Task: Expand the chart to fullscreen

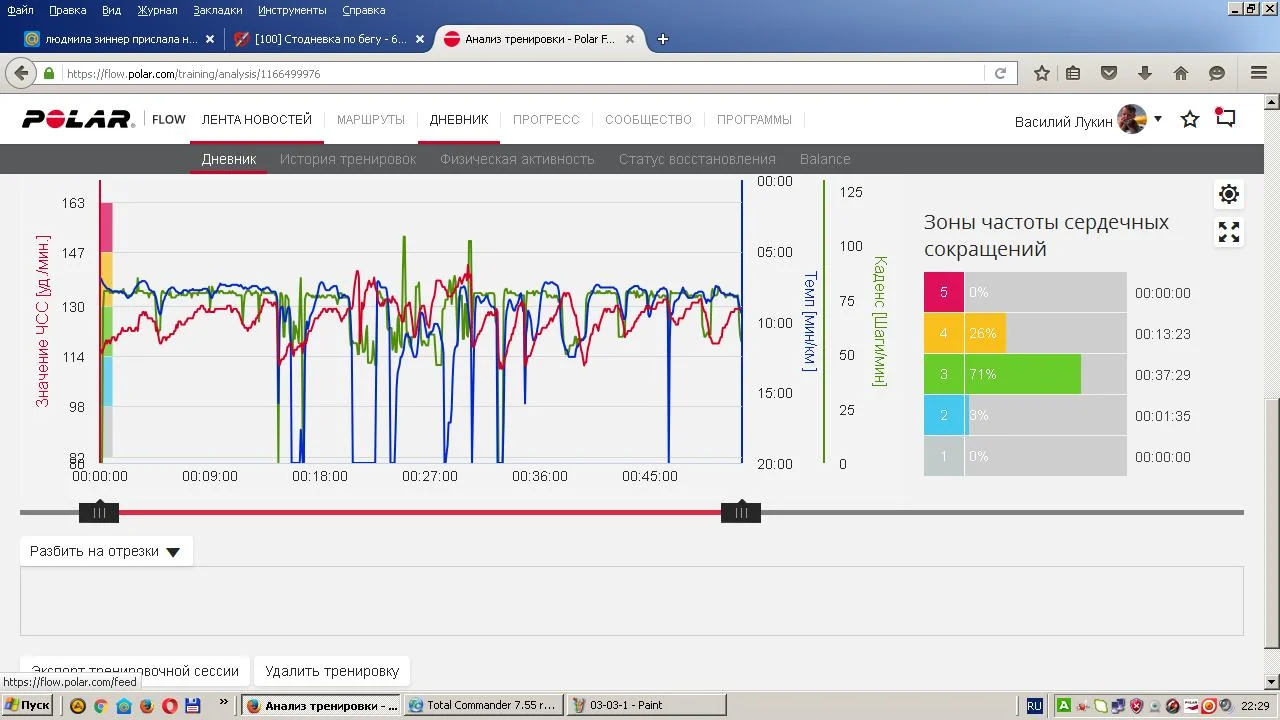Action: point(1229,233)
